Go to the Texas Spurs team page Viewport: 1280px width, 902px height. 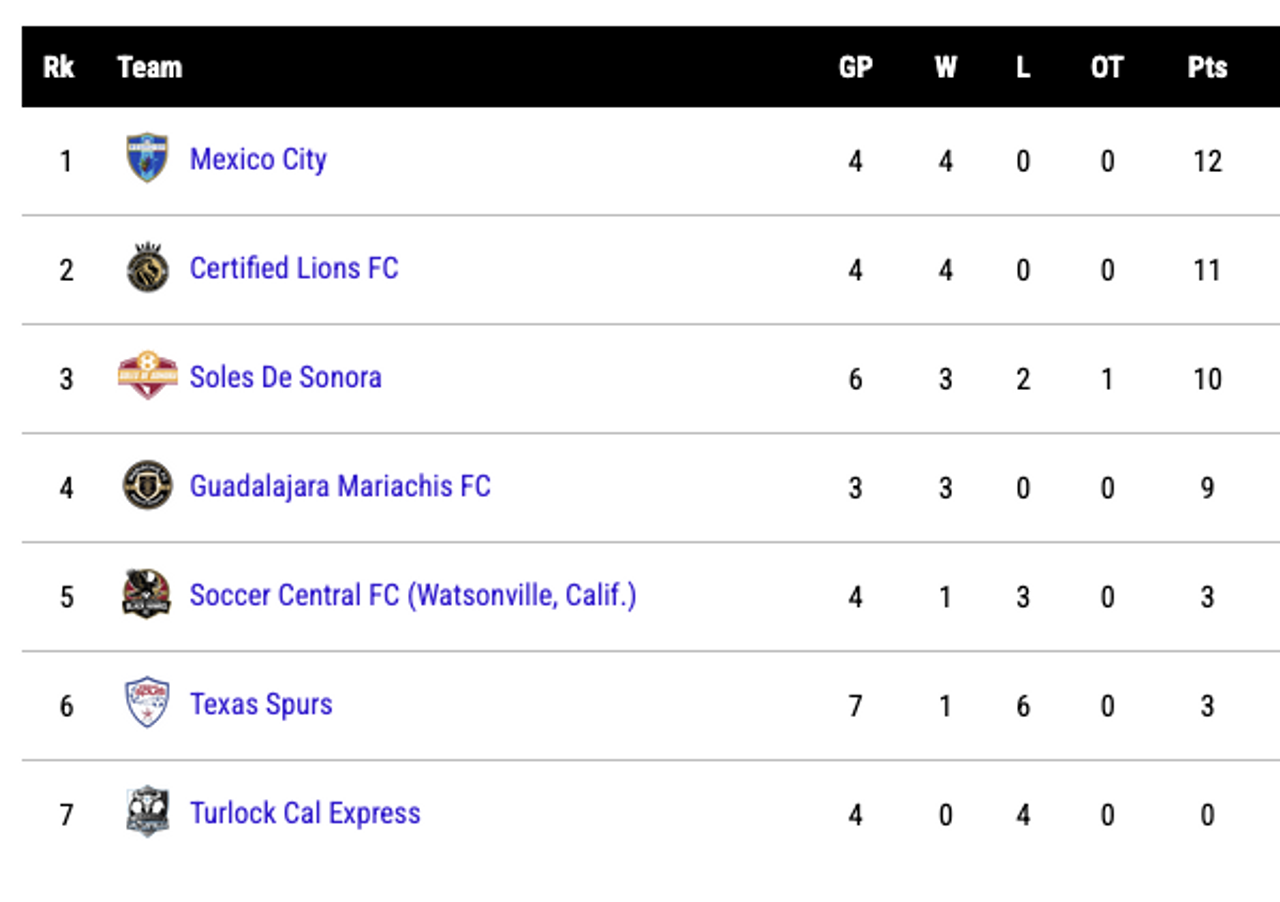(x=261, y=704)
